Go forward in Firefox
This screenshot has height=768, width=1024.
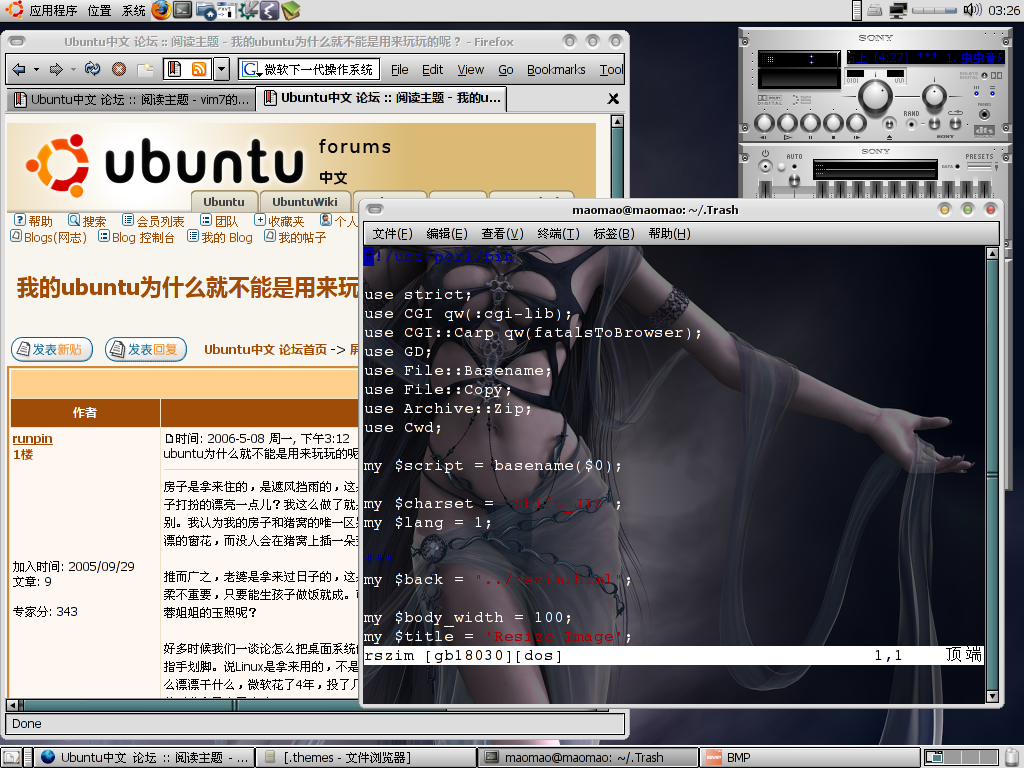(x=56, y=69)
